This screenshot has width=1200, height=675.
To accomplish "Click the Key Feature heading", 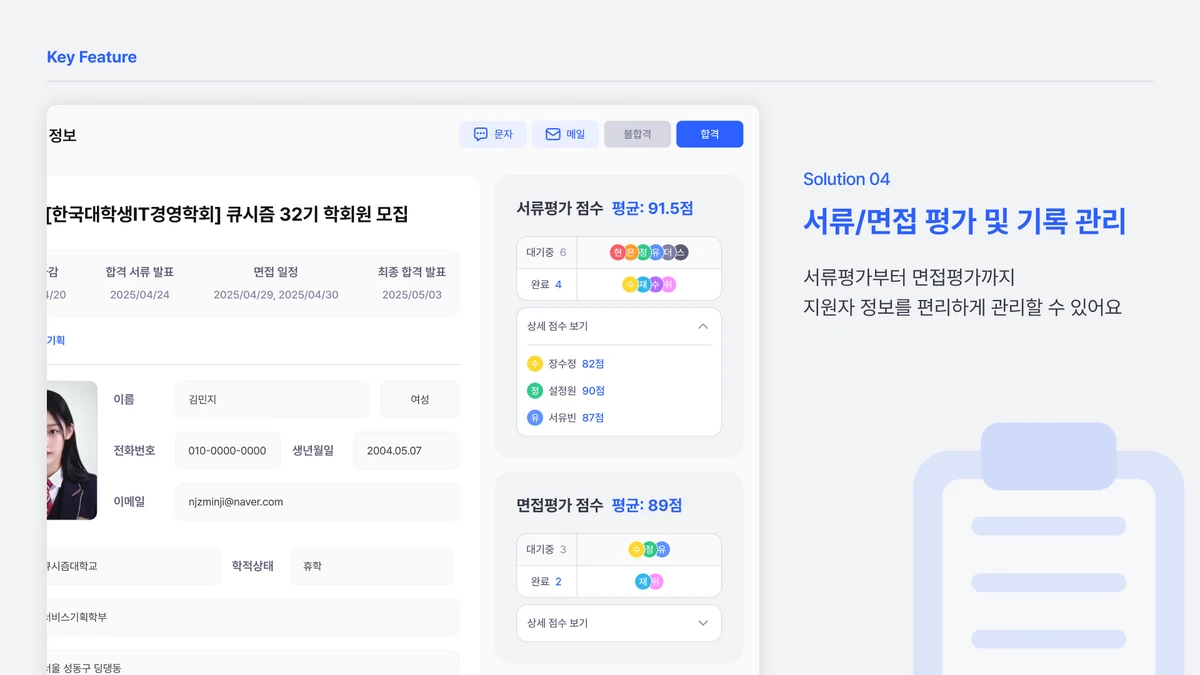I will (x=92, y=57).
